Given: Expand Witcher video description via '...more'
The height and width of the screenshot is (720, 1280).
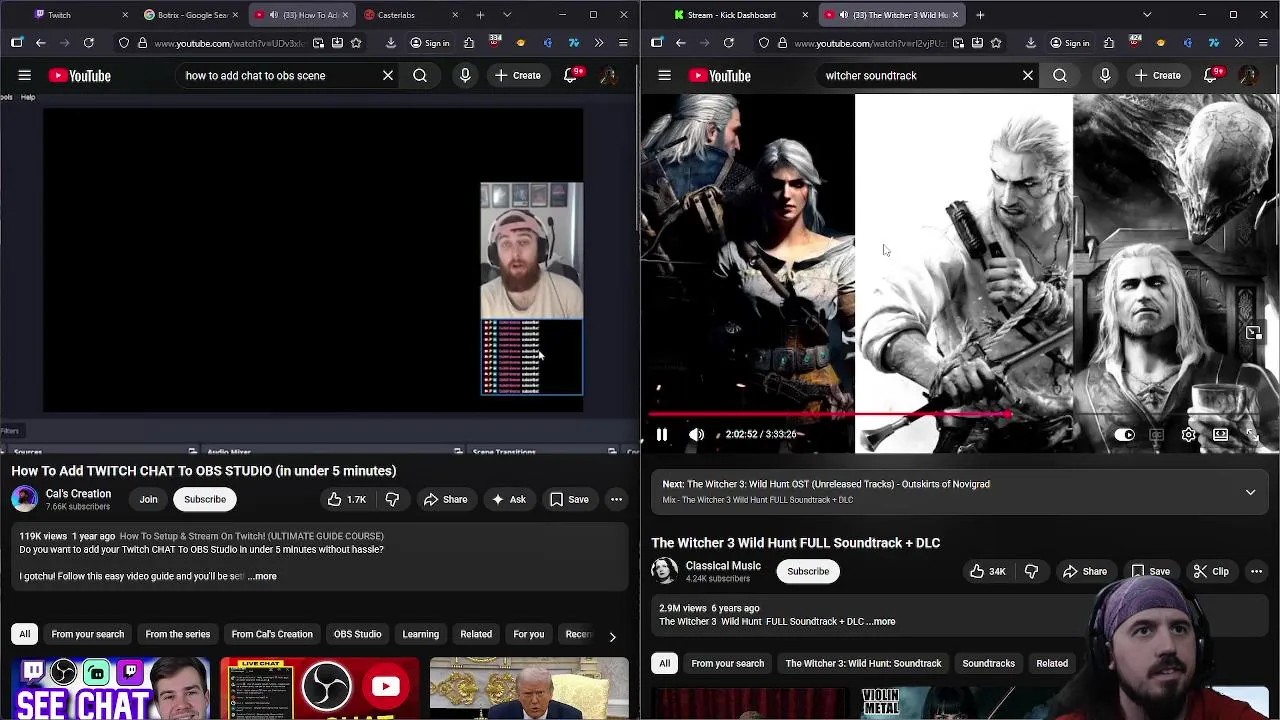Looking at the screenshot, I should [x=881, y=621].
